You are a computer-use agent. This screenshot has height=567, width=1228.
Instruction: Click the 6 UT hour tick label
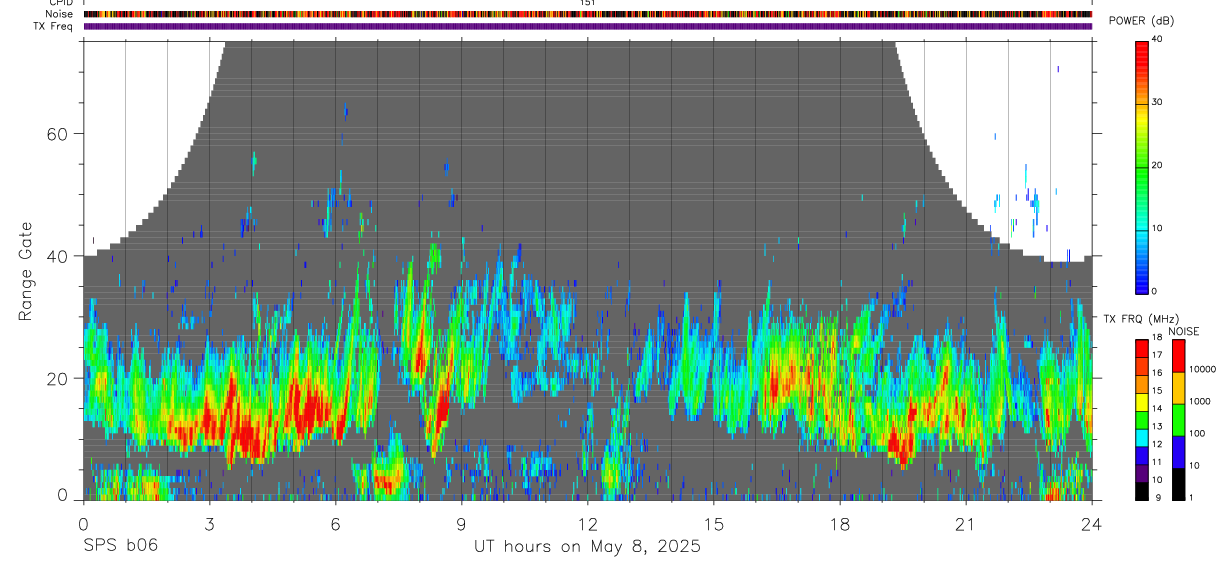point(335,524)
